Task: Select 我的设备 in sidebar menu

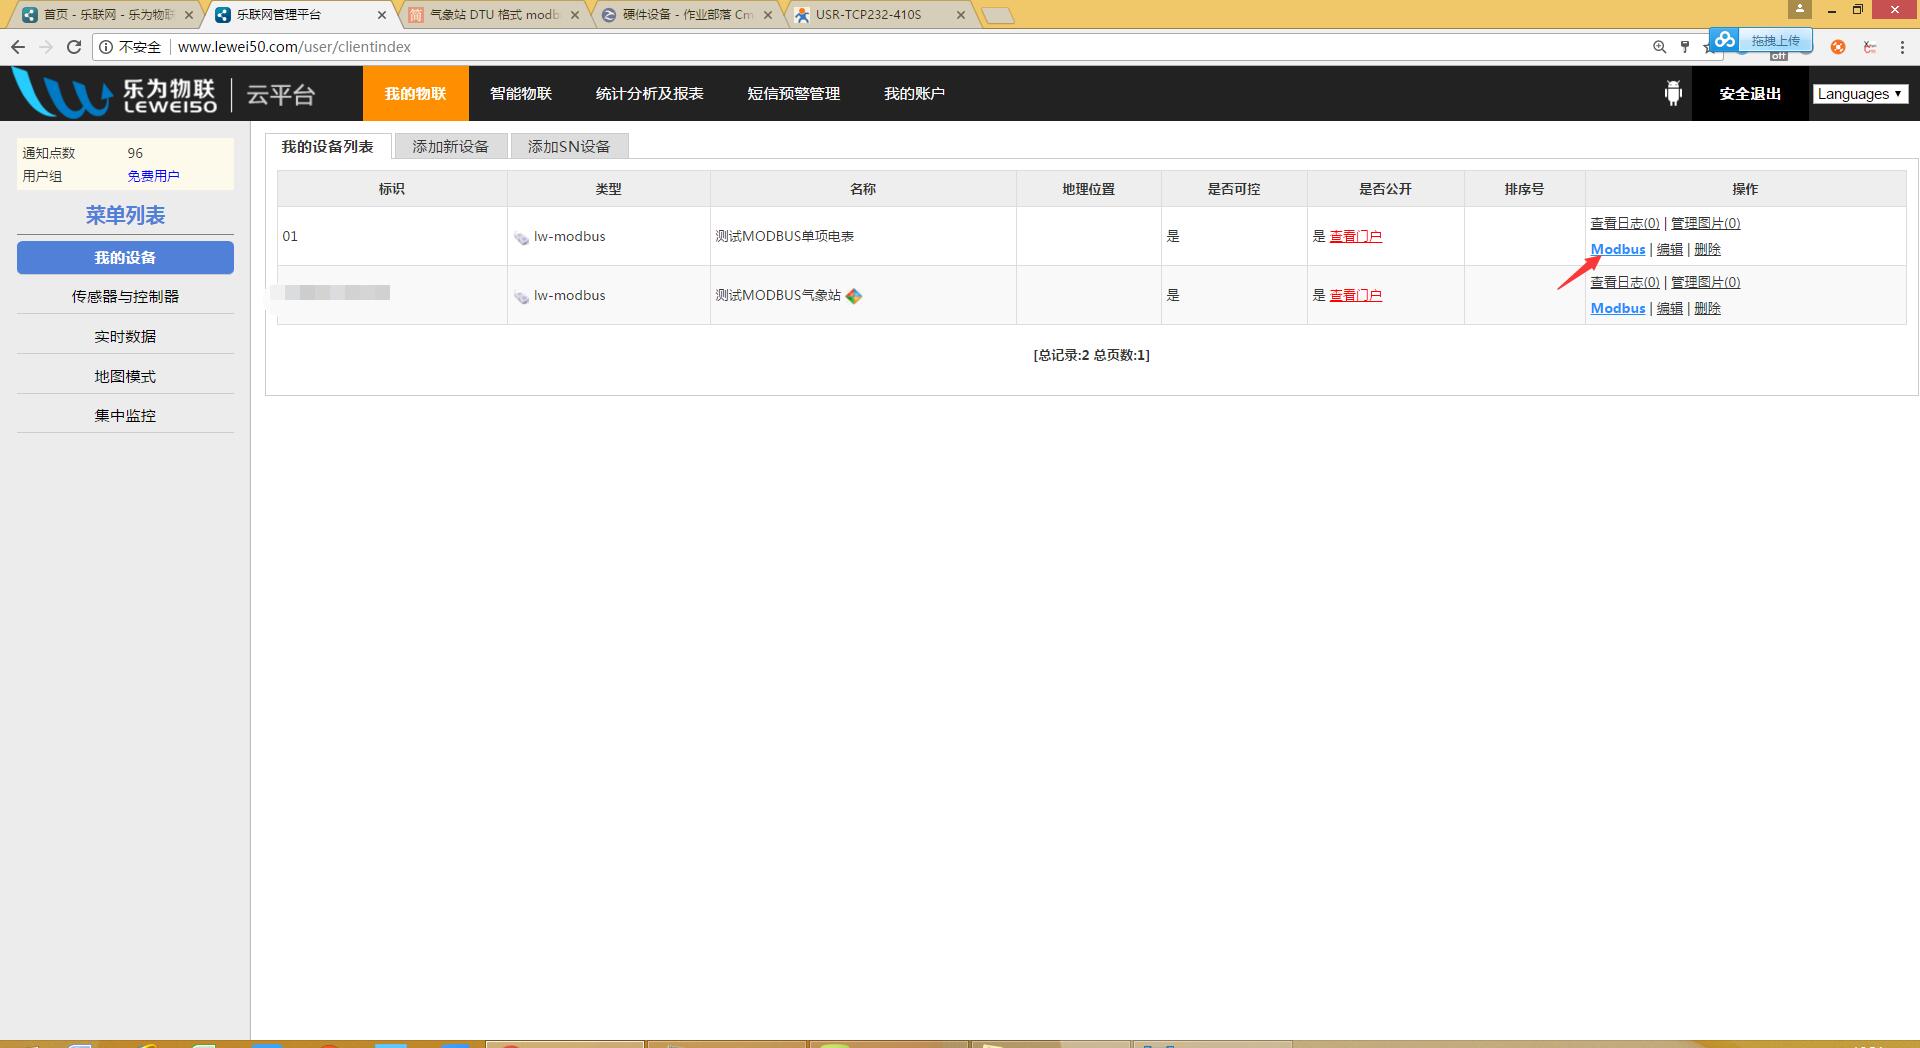Action: click(125, 257)
